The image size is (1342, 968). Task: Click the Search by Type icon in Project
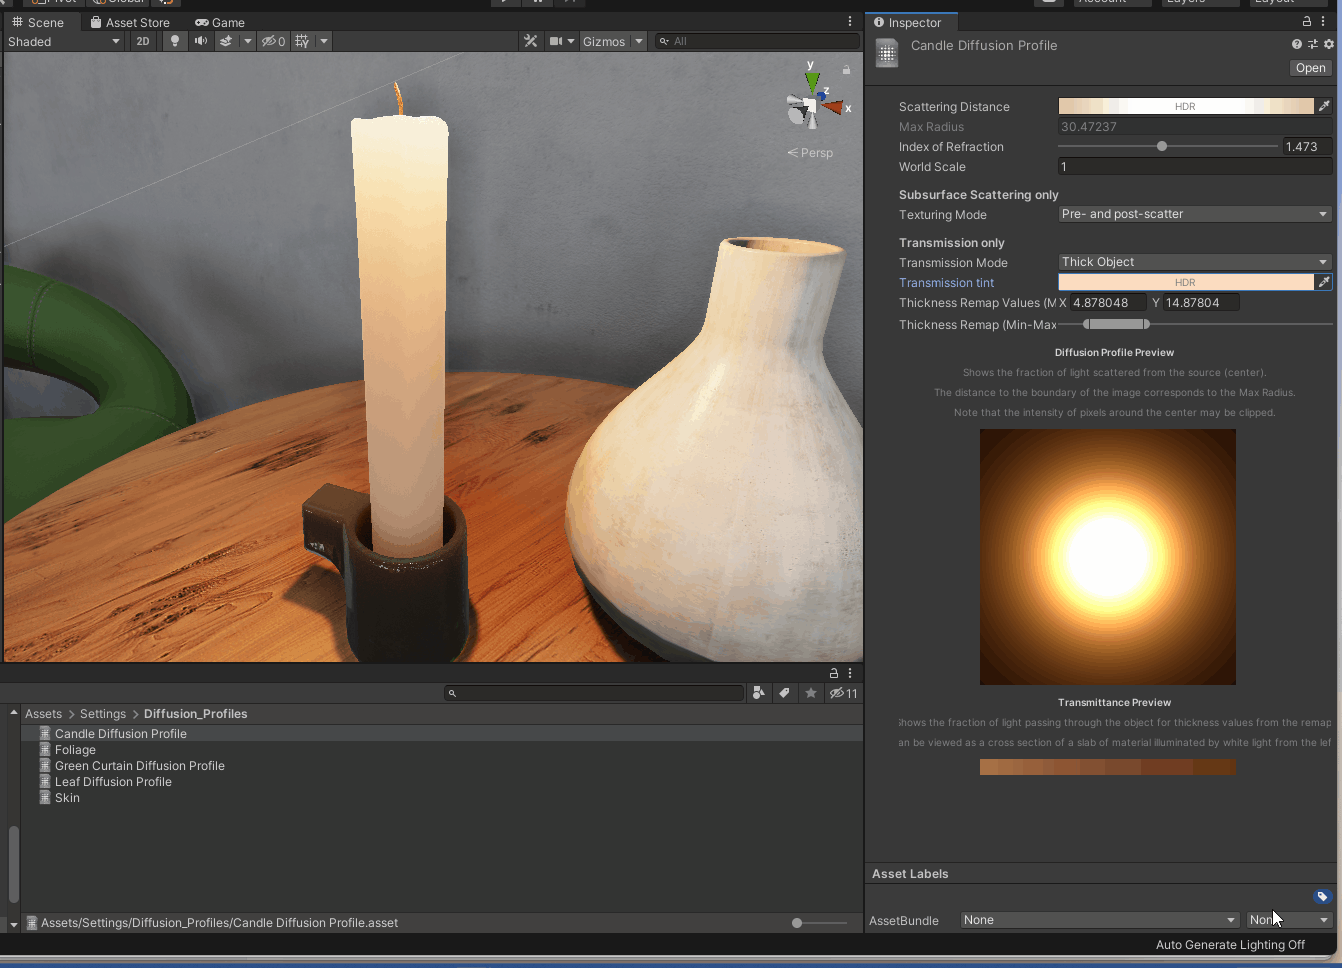coord(759,693)
